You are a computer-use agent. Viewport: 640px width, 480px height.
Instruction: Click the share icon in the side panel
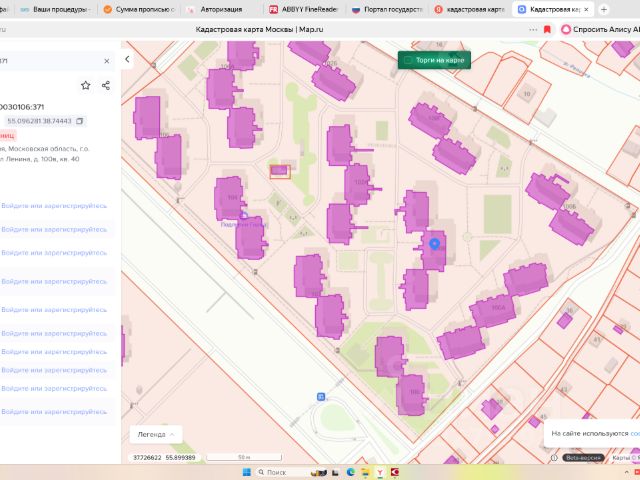click(x=106, y=86)
